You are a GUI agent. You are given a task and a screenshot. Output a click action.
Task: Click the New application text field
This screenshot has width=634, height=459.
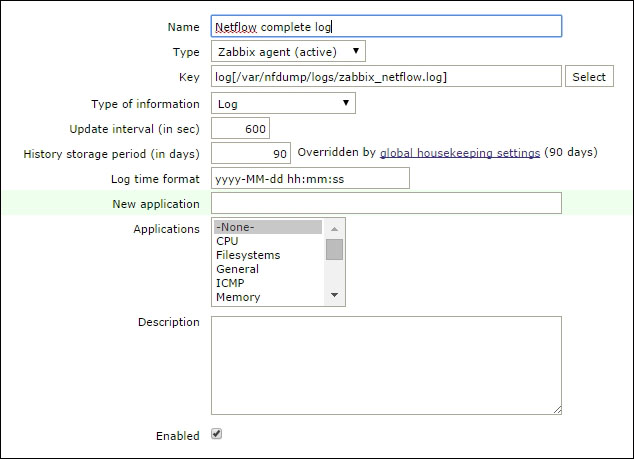386,204
